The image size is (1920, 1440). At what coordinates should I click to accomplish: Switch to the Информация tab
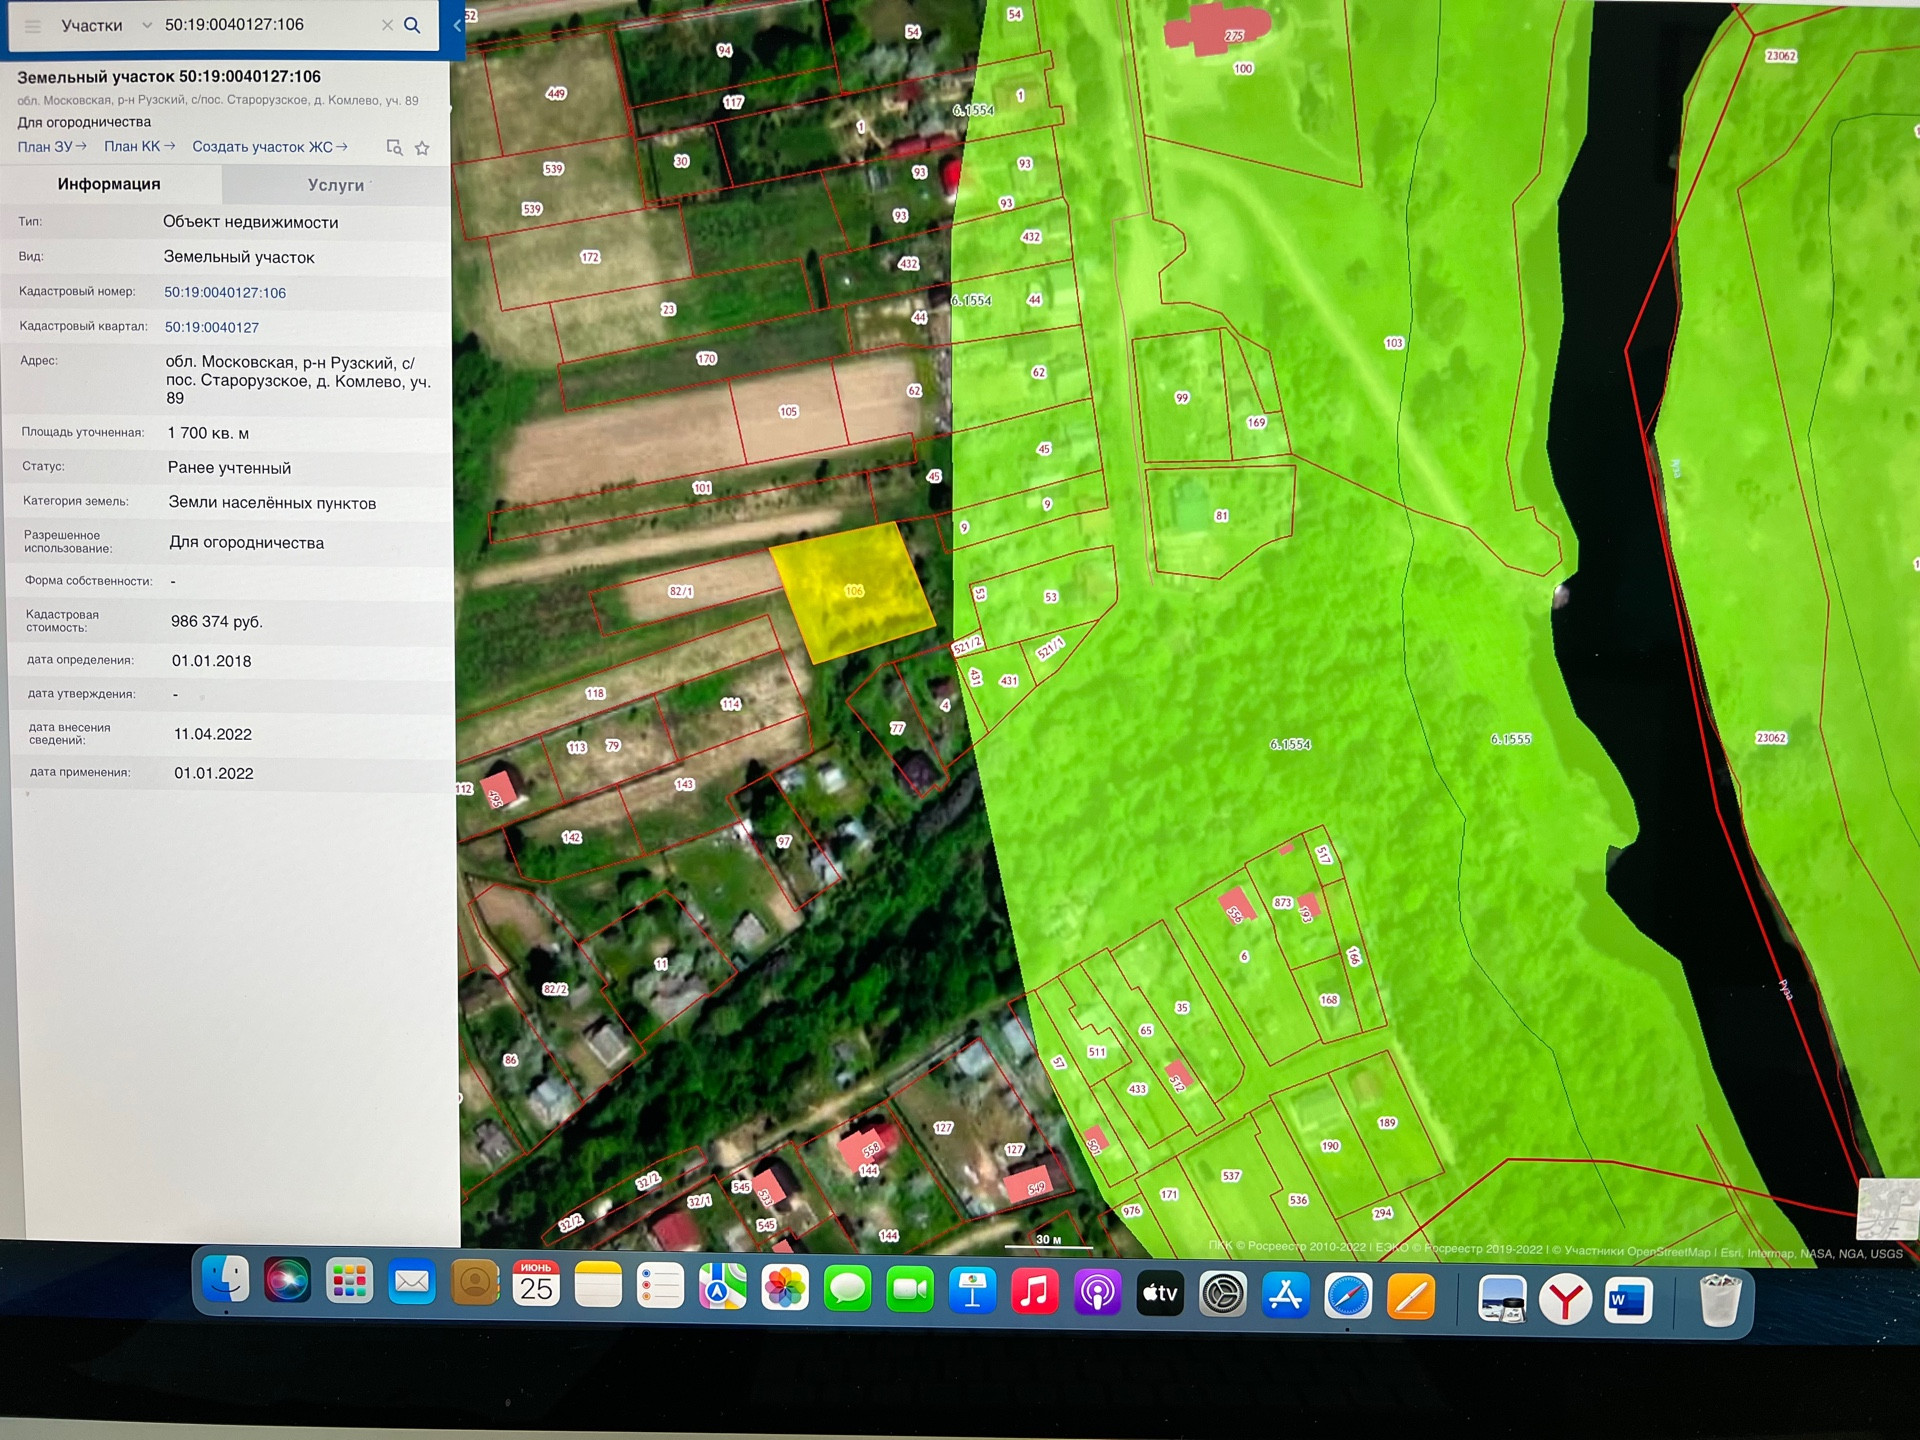point(109,184)
